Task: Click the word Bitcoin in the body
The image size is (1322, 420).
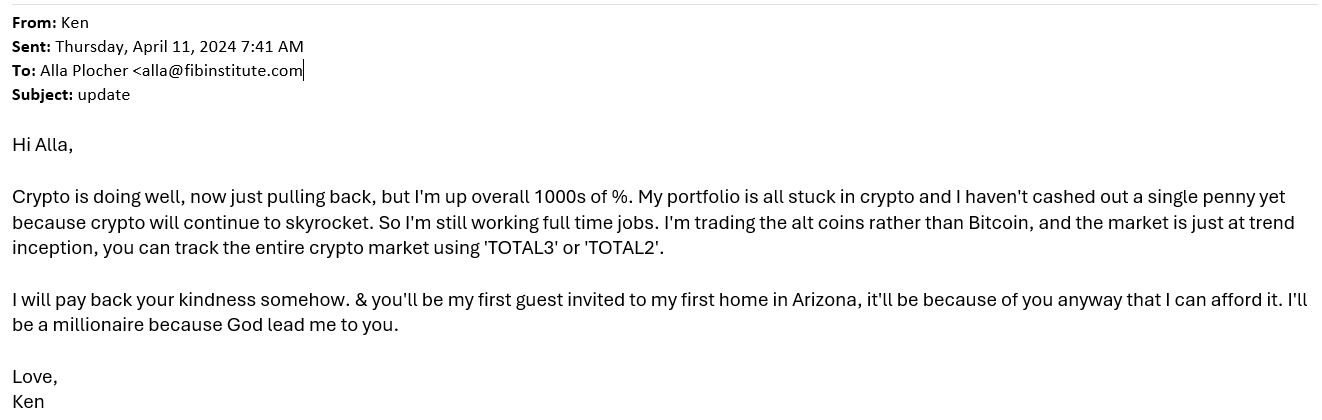Action: pyautogui.click(x=1000, y=222)
